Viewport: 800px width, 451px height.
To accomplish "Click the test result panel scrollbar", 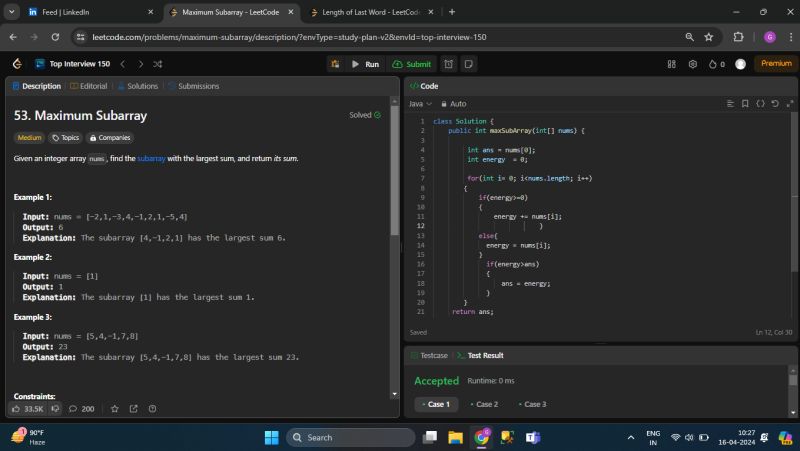I will tap(792, 380).
